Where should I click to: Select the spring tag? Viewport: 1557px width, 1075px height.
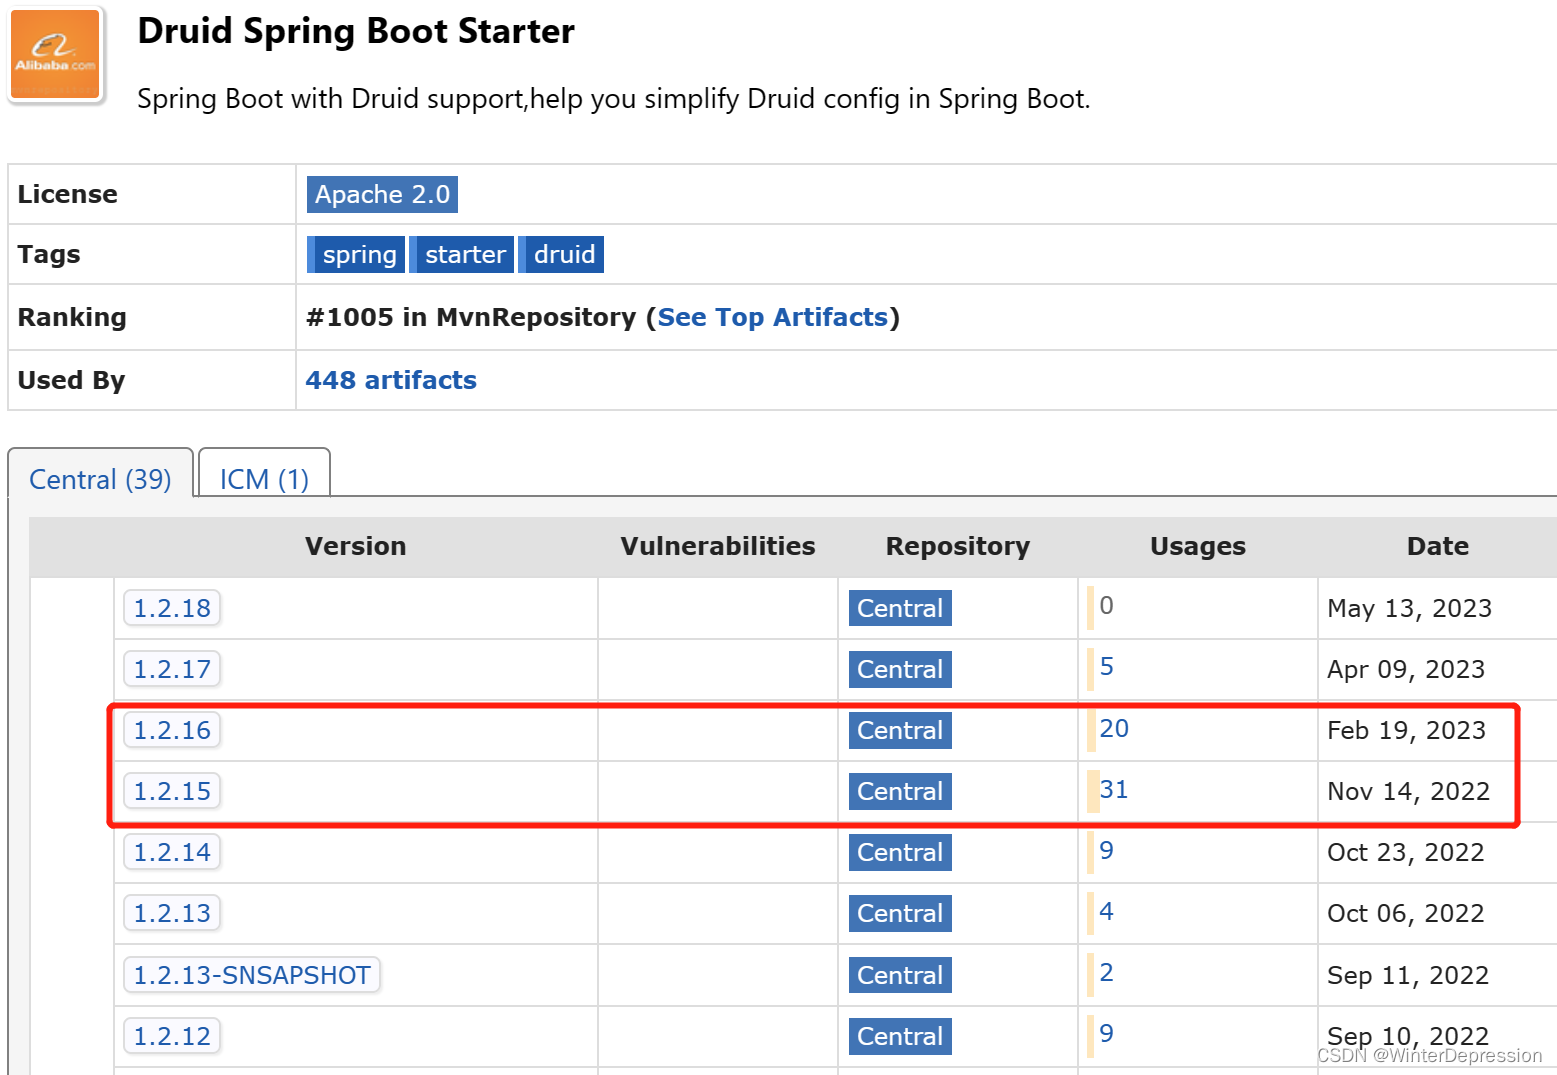click(356, 254)
